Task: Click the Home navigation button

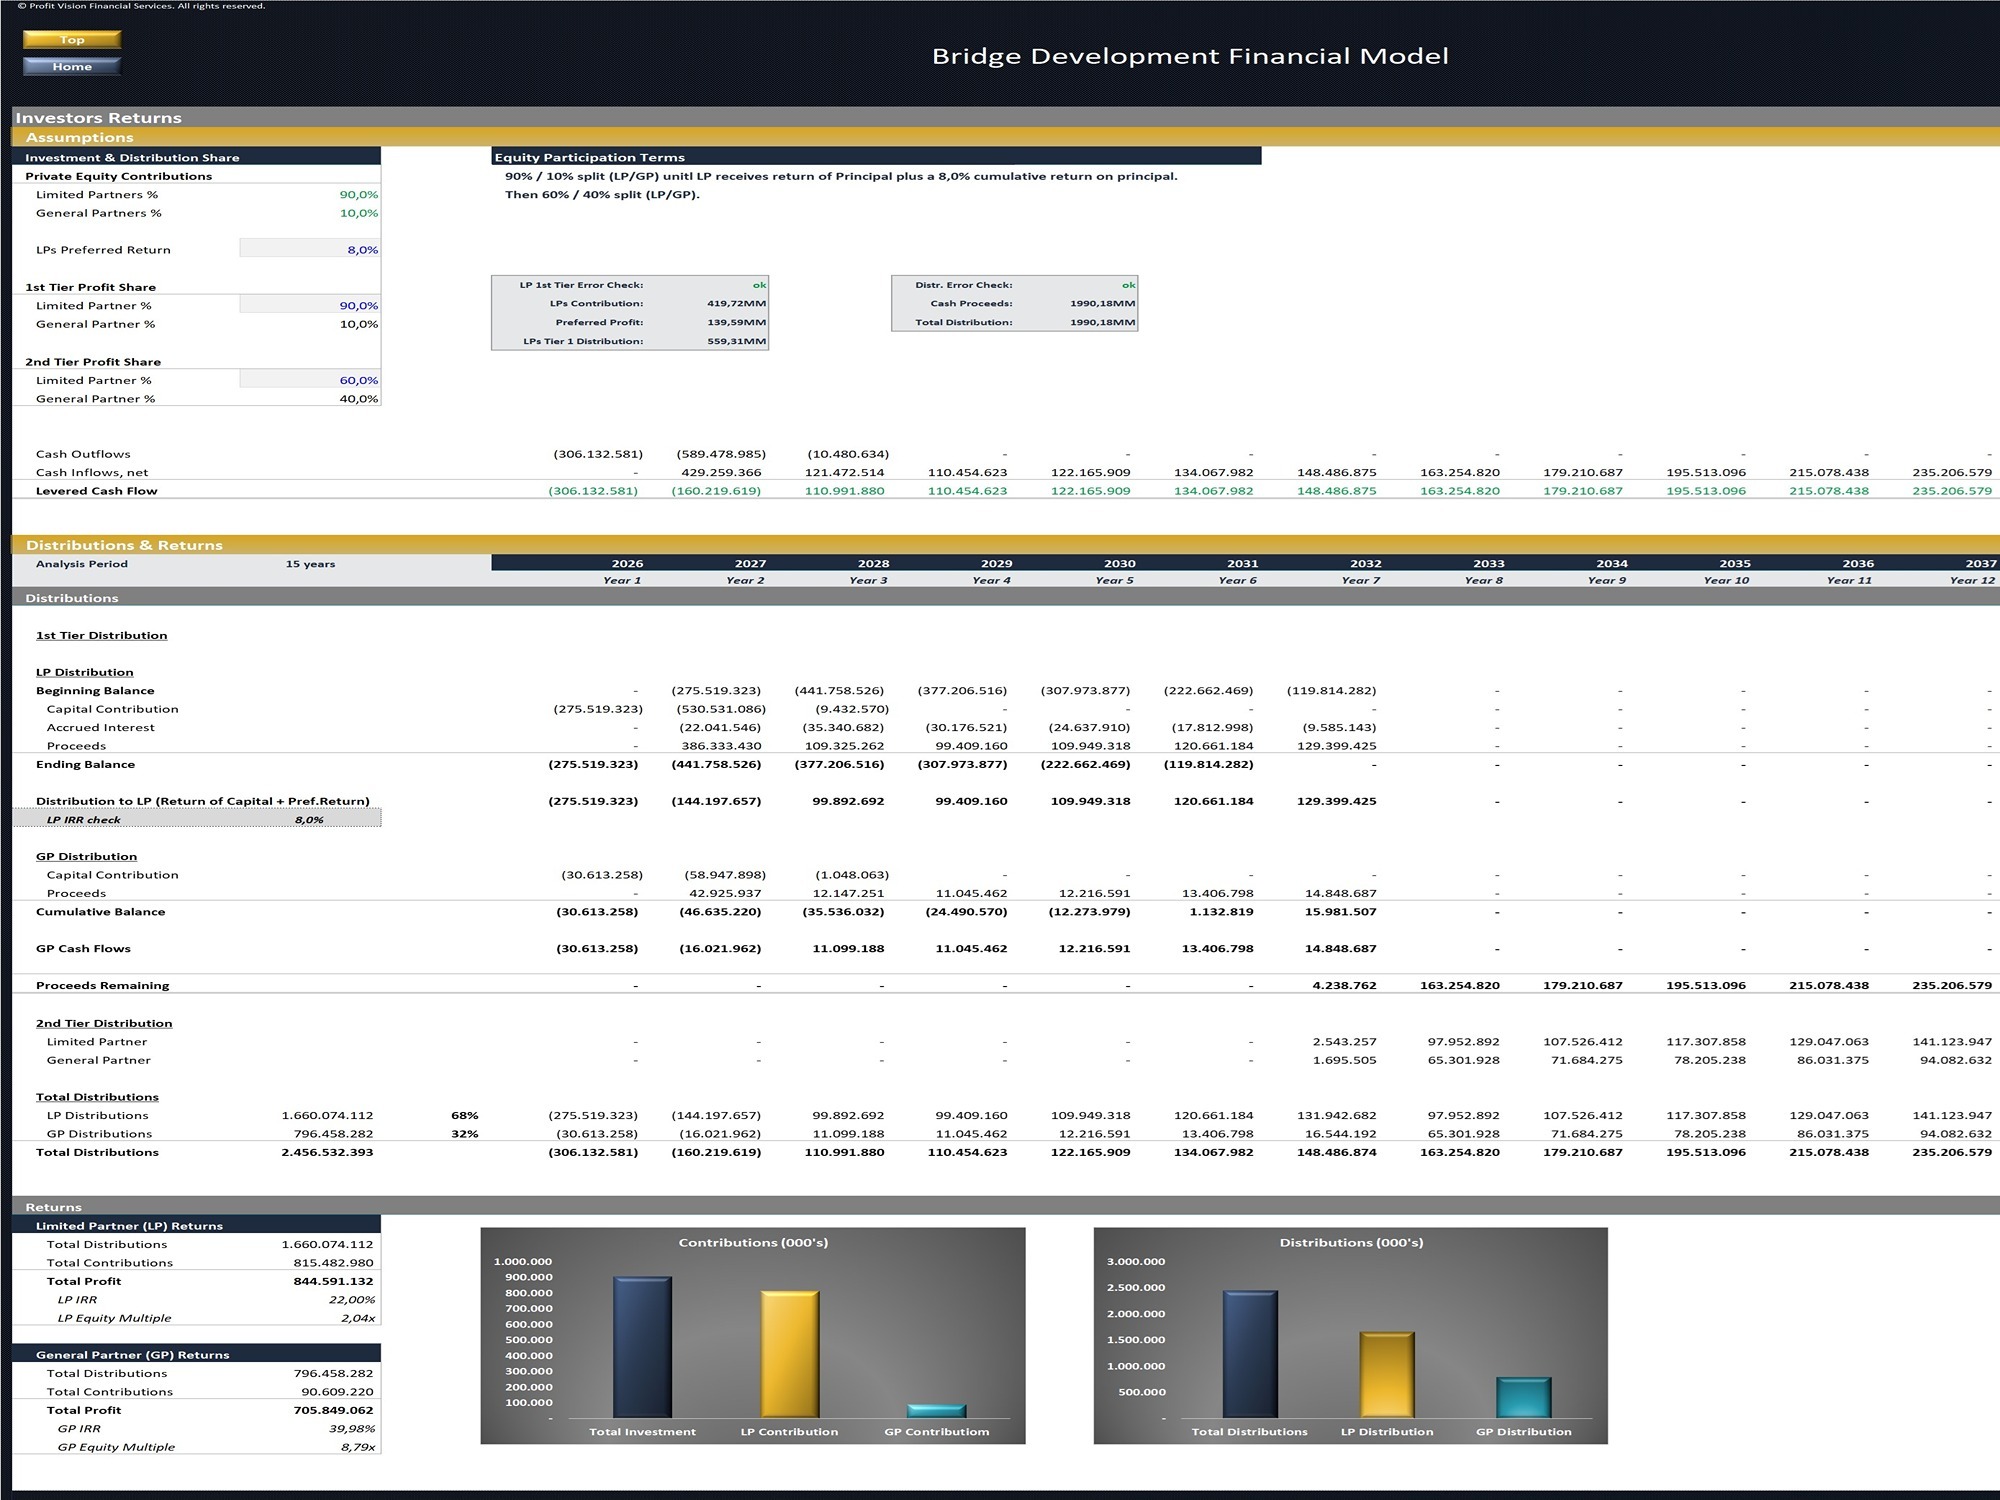Action: coord(71,67)
